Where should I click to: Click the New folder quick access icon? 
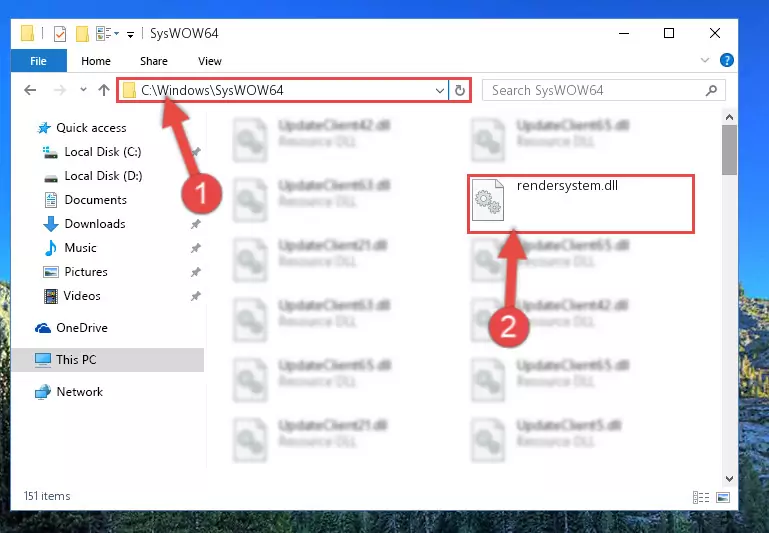click(x=82, y=33)
